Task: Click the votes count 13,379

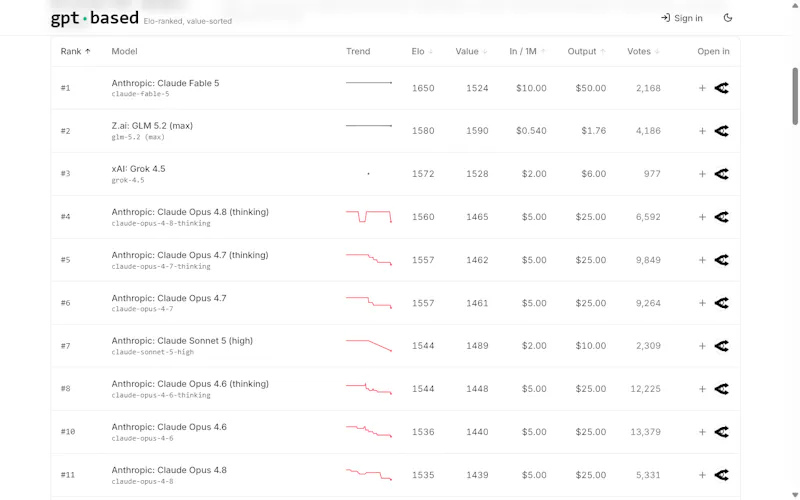Action: (x=645, y=432)
